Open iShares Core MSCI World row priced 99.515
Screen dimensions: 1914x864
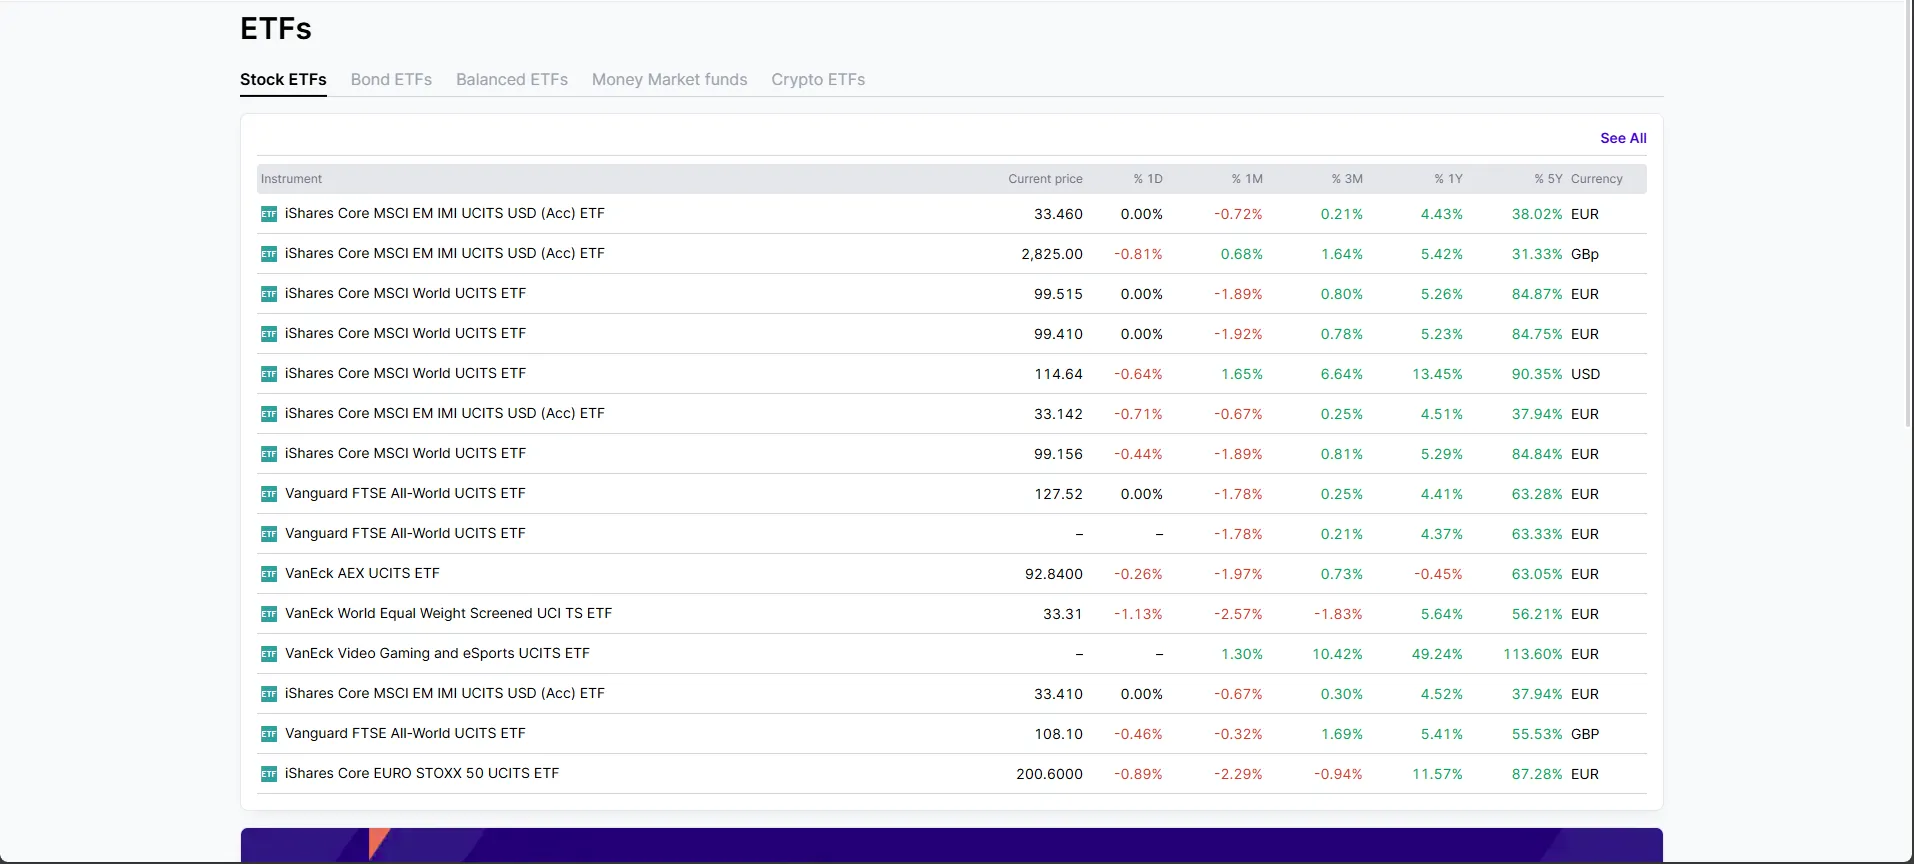pyautogui.click(x=405, y=293)
